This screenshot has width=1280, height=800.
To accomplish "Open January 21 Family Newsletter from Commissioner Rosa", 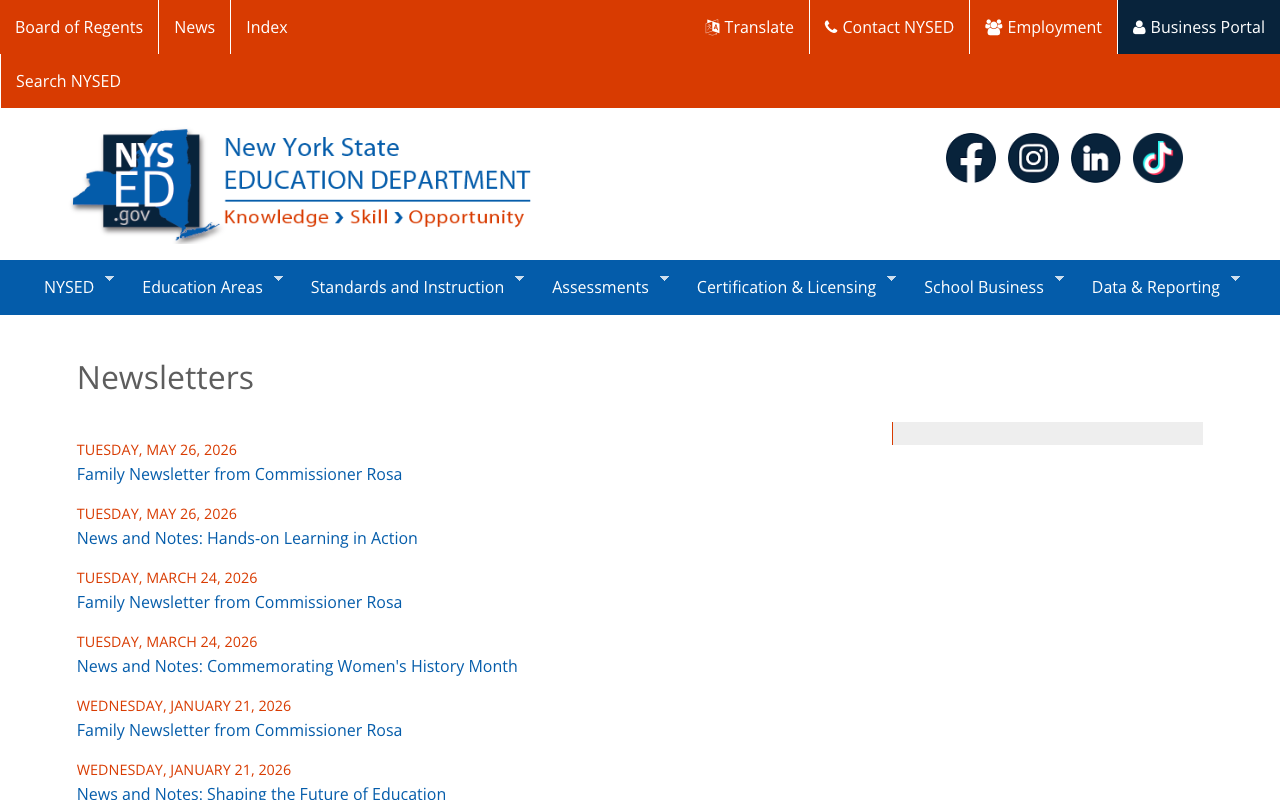I will coord(239,730).
